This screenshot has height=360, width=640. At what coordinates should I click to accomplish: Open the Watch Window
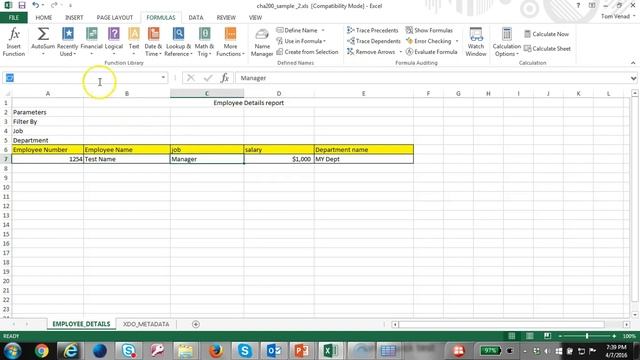point(476,42)
